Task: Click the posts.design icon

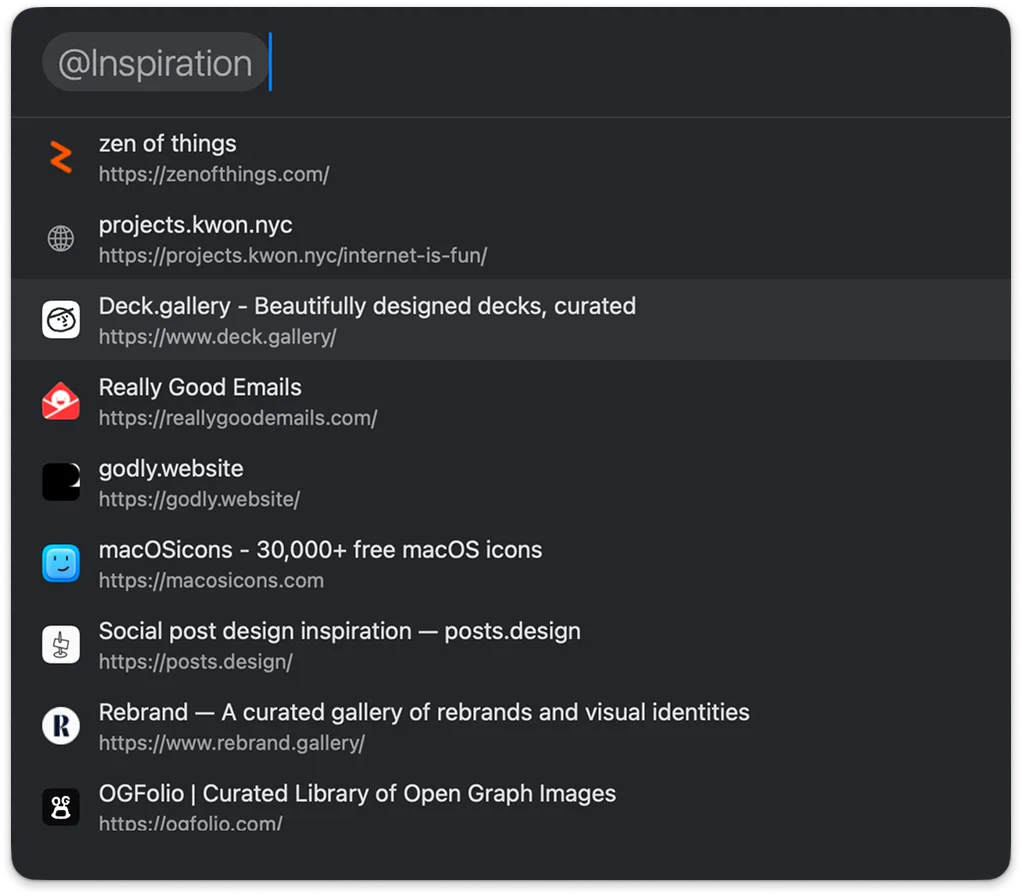Action: (61, 644)
